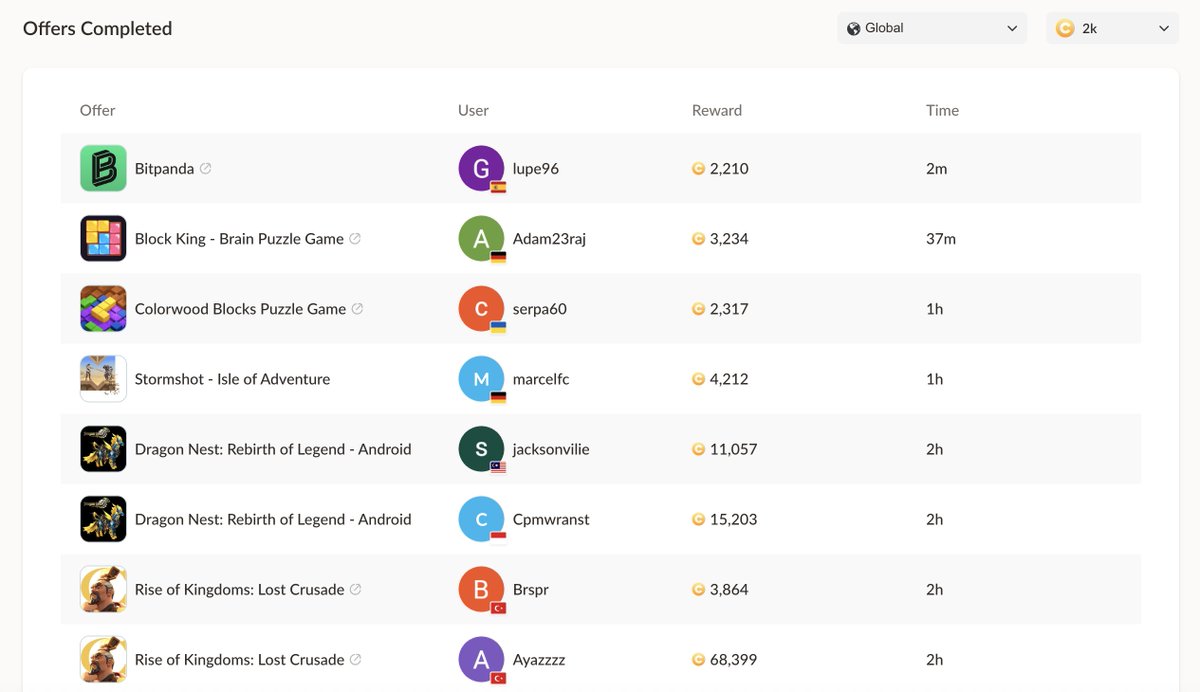Open the 2k minimum reward dropdown
The image size is (1200, 692).
coord(1113,28)
